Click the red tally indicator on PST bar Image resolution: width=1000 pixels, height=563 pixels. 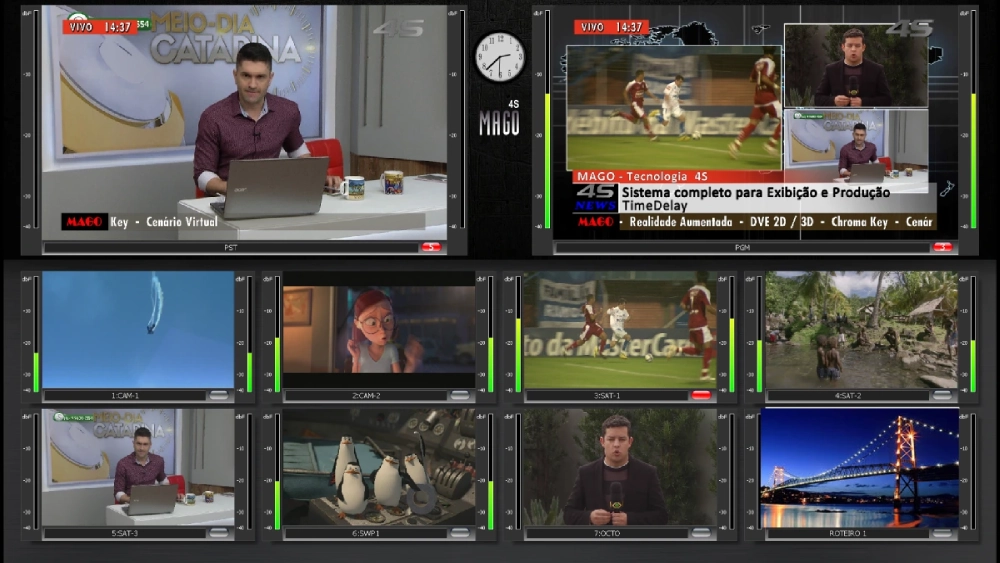[x=431, y=247]
